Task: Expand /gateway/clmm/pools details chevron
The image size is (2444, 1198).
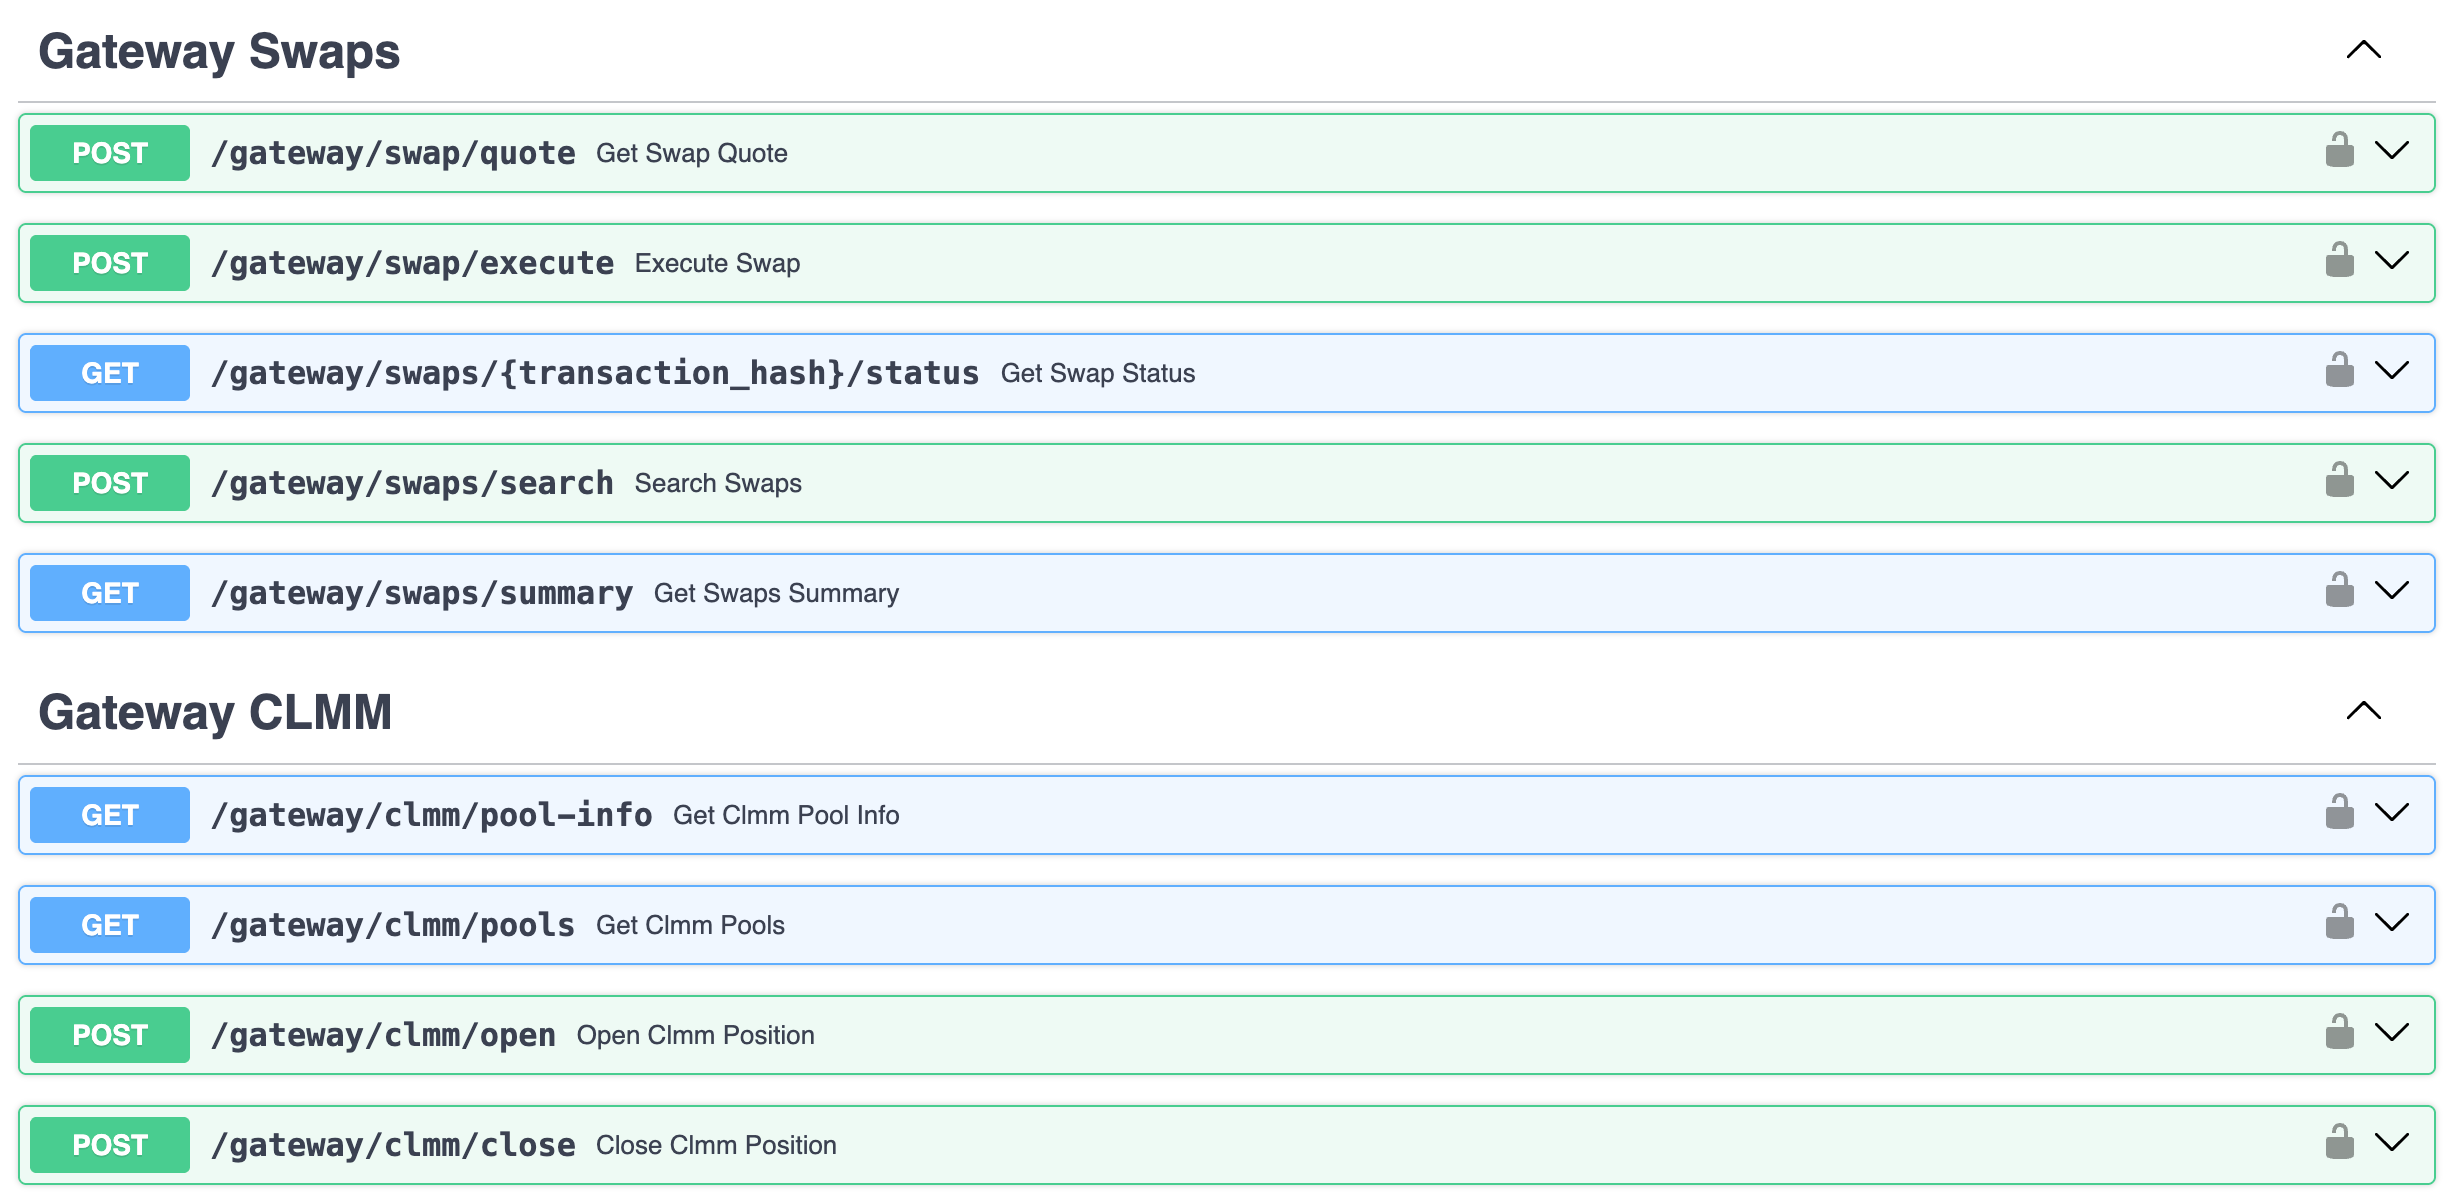Action: [2392, 923]
